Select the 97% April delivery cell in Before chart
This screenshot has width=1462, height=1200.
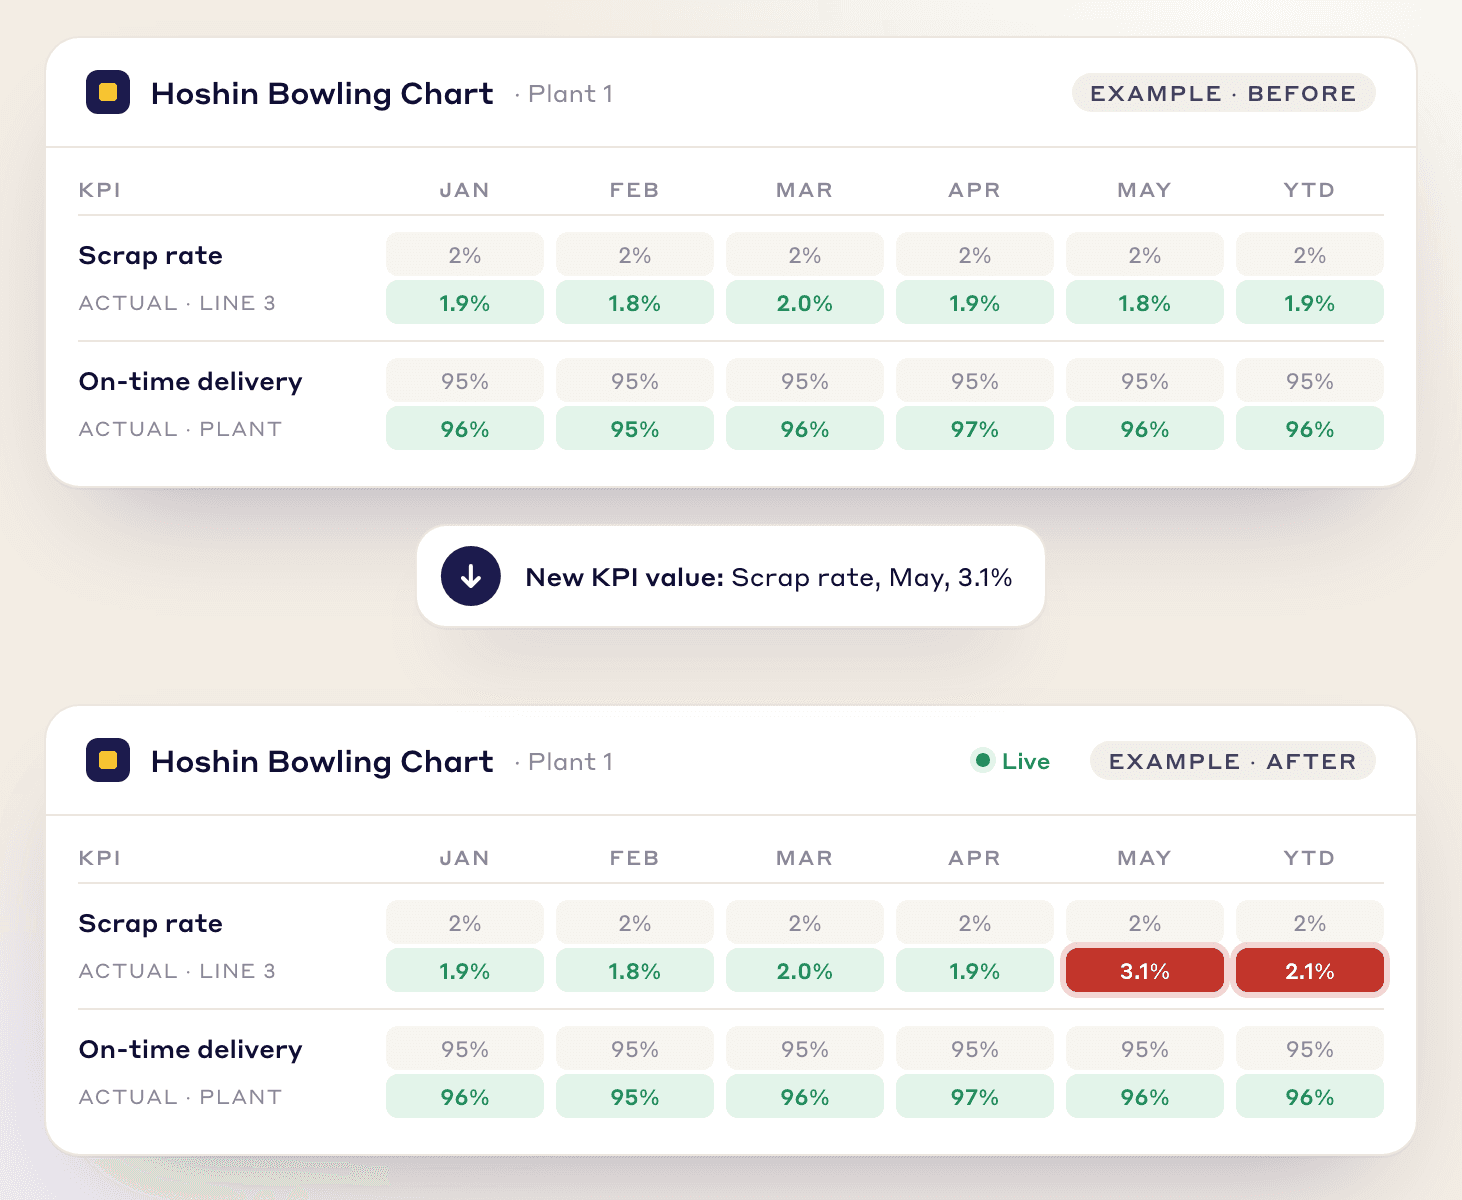[975, 429]
